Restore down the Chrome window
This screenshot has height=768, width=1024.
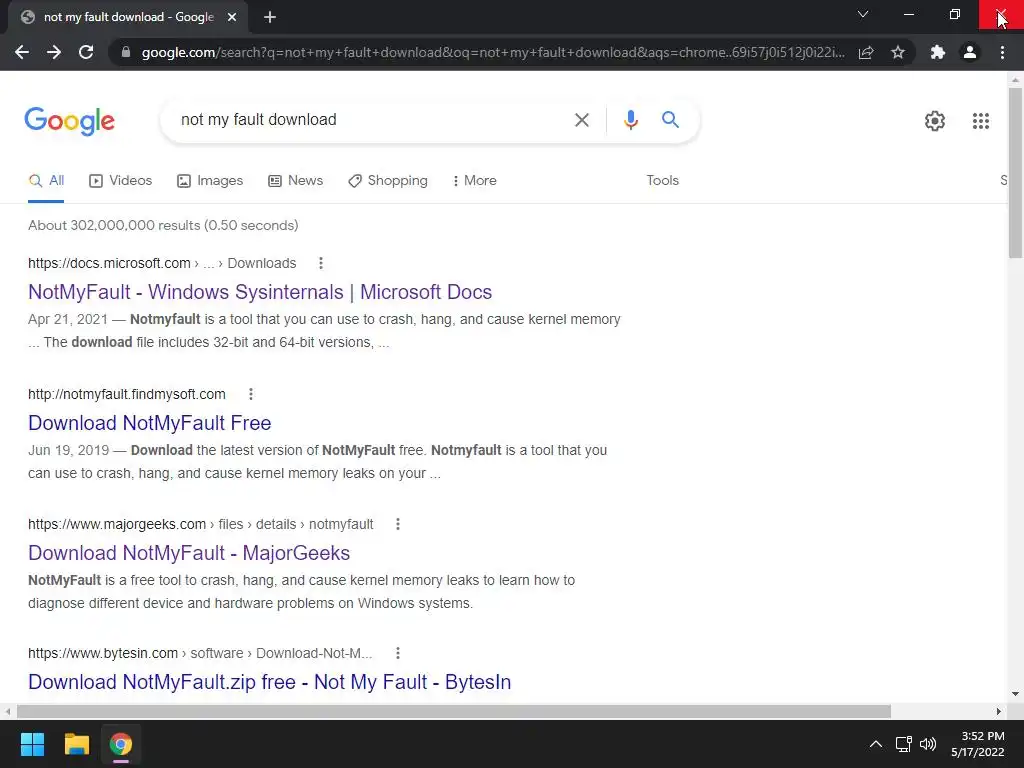[955, 14]
